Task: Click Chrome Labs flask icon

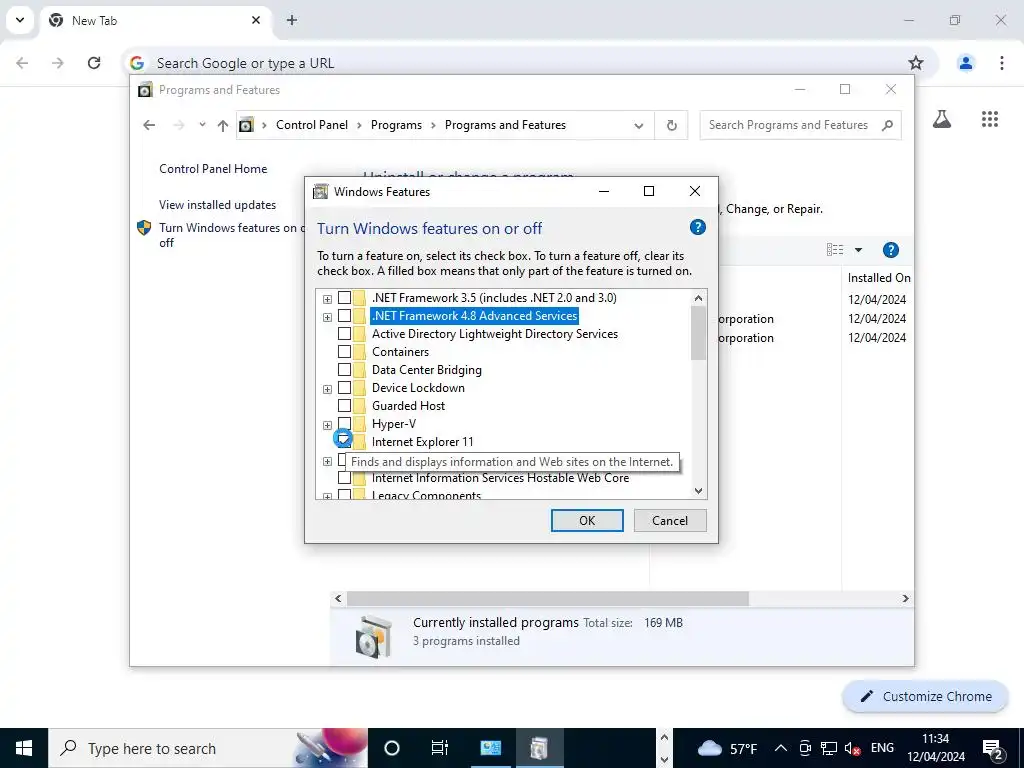Action: click(x=942, y=119)
